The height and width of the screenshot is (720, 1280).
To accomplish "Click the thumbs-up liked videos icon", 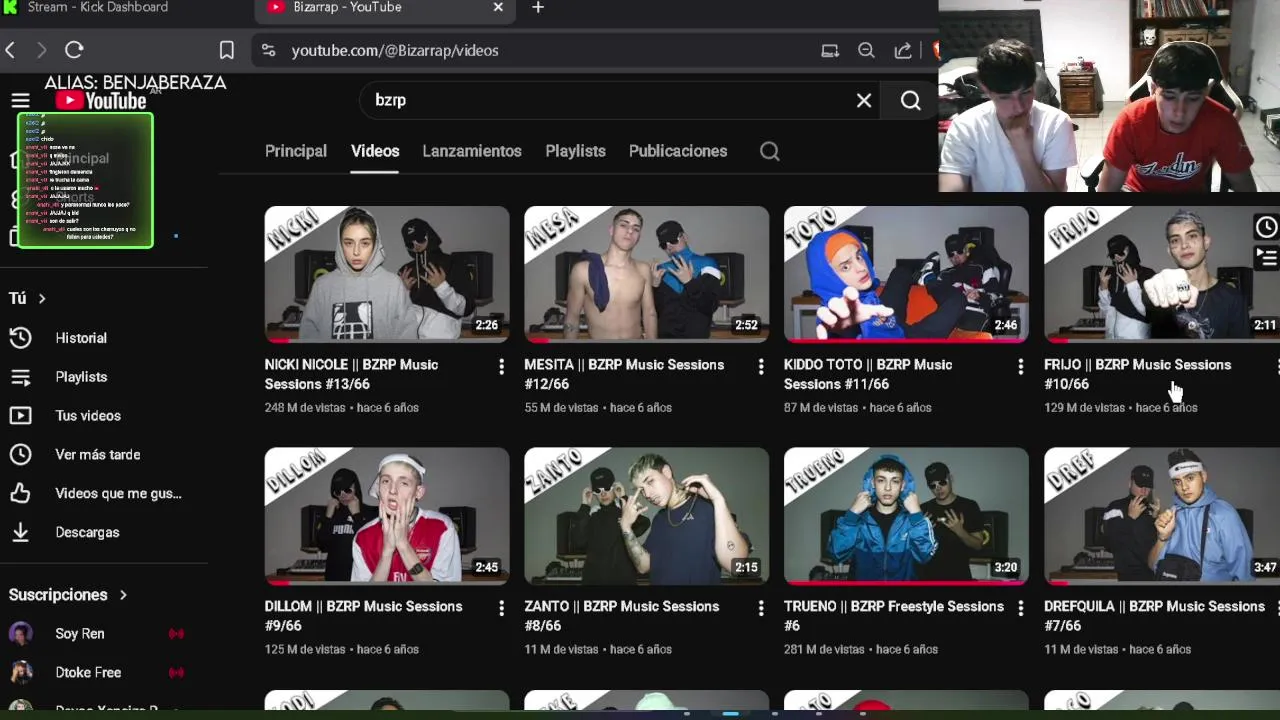I will (20, 494).
